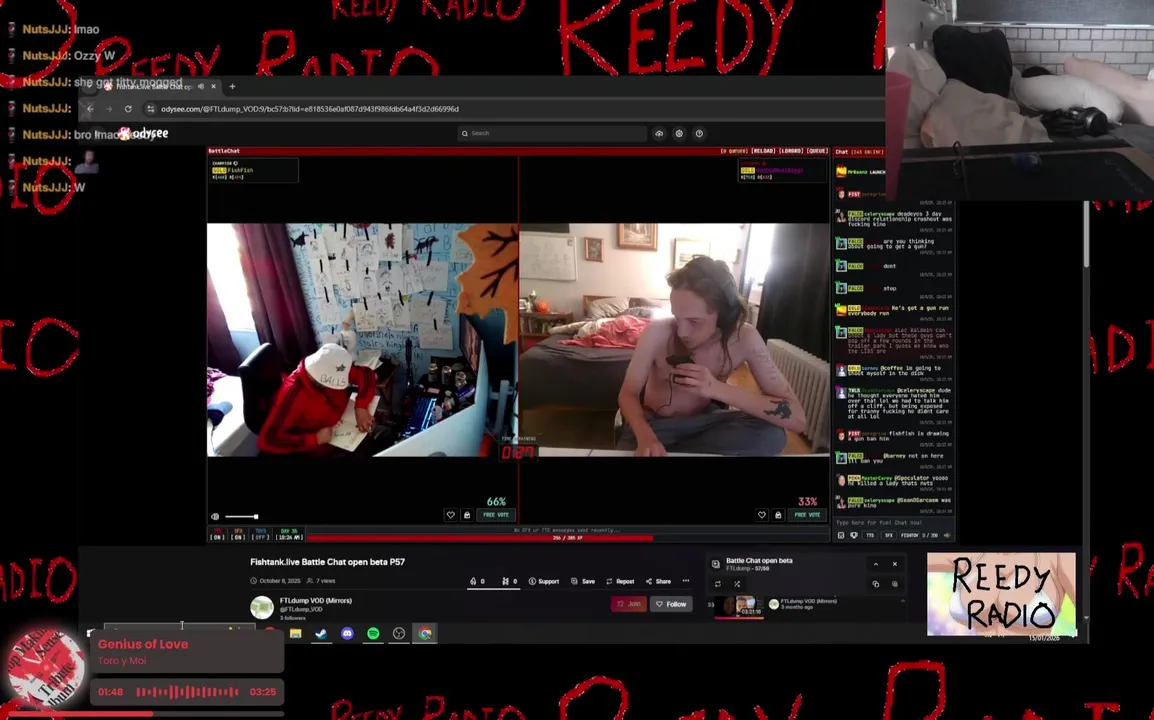Collapse the Battle Chat open beta playlist

[876, 564]
